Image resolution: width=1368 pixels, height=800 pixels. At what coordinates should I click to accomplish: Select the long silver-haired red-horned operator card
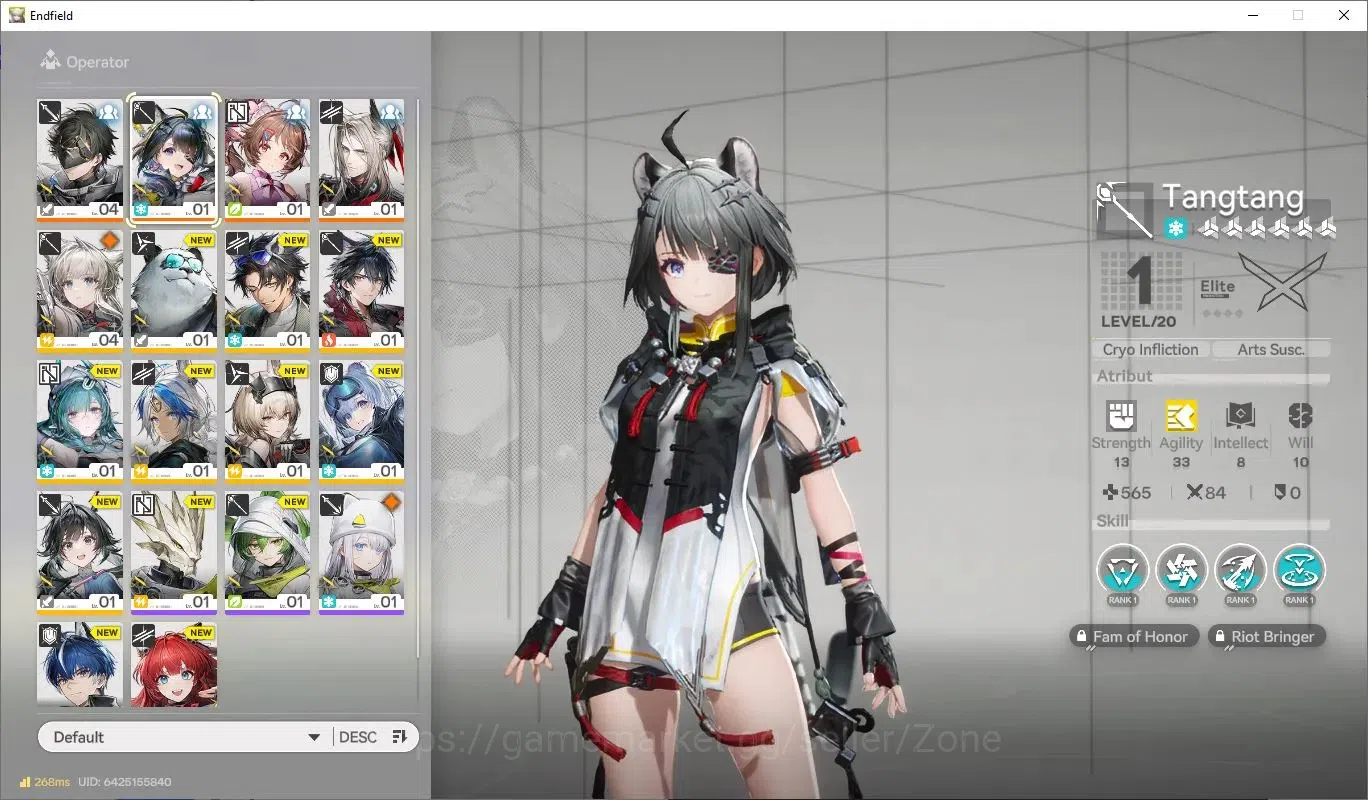point(361,159)
